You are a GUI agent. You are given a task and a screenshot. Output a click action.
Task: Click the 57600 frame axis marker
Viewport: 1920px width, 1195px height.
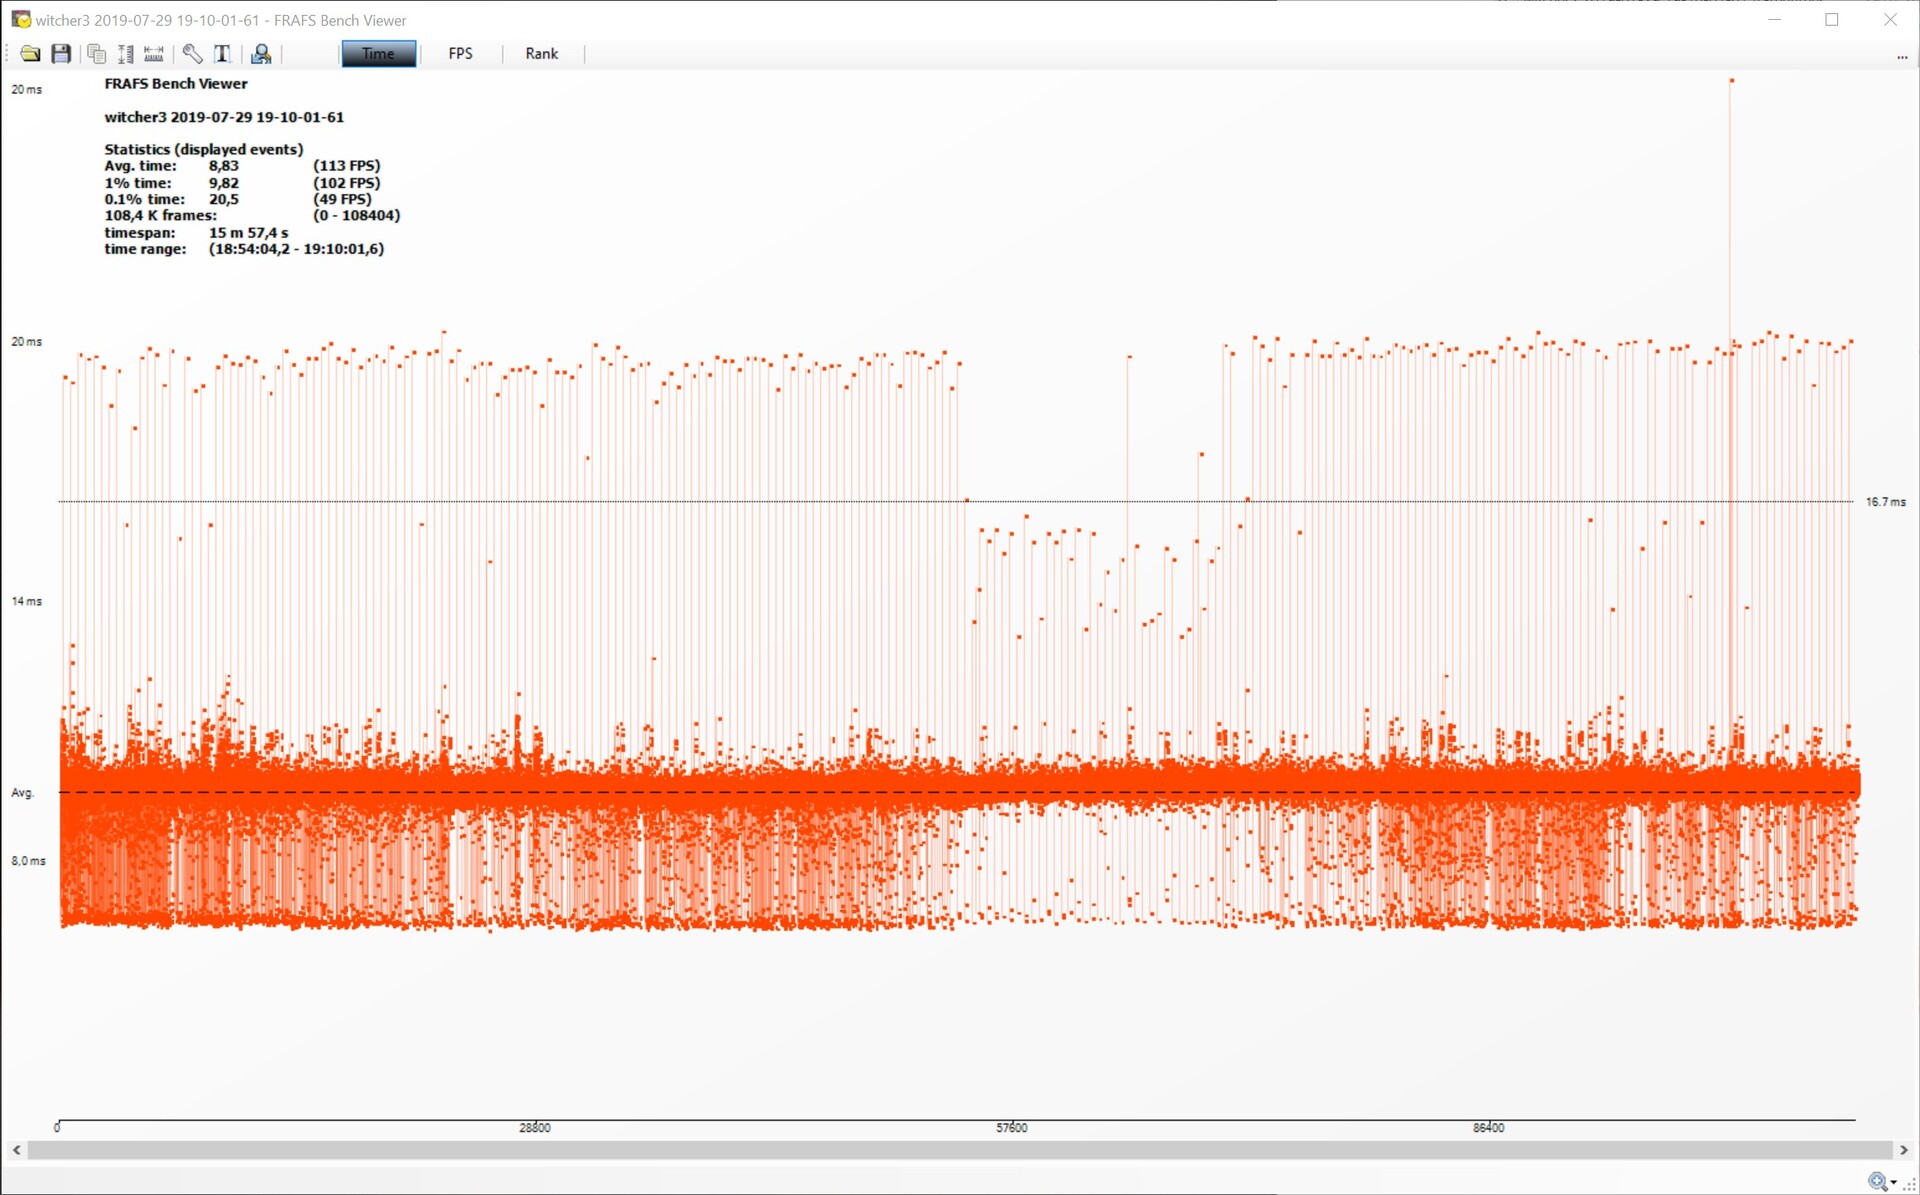1011,1127
